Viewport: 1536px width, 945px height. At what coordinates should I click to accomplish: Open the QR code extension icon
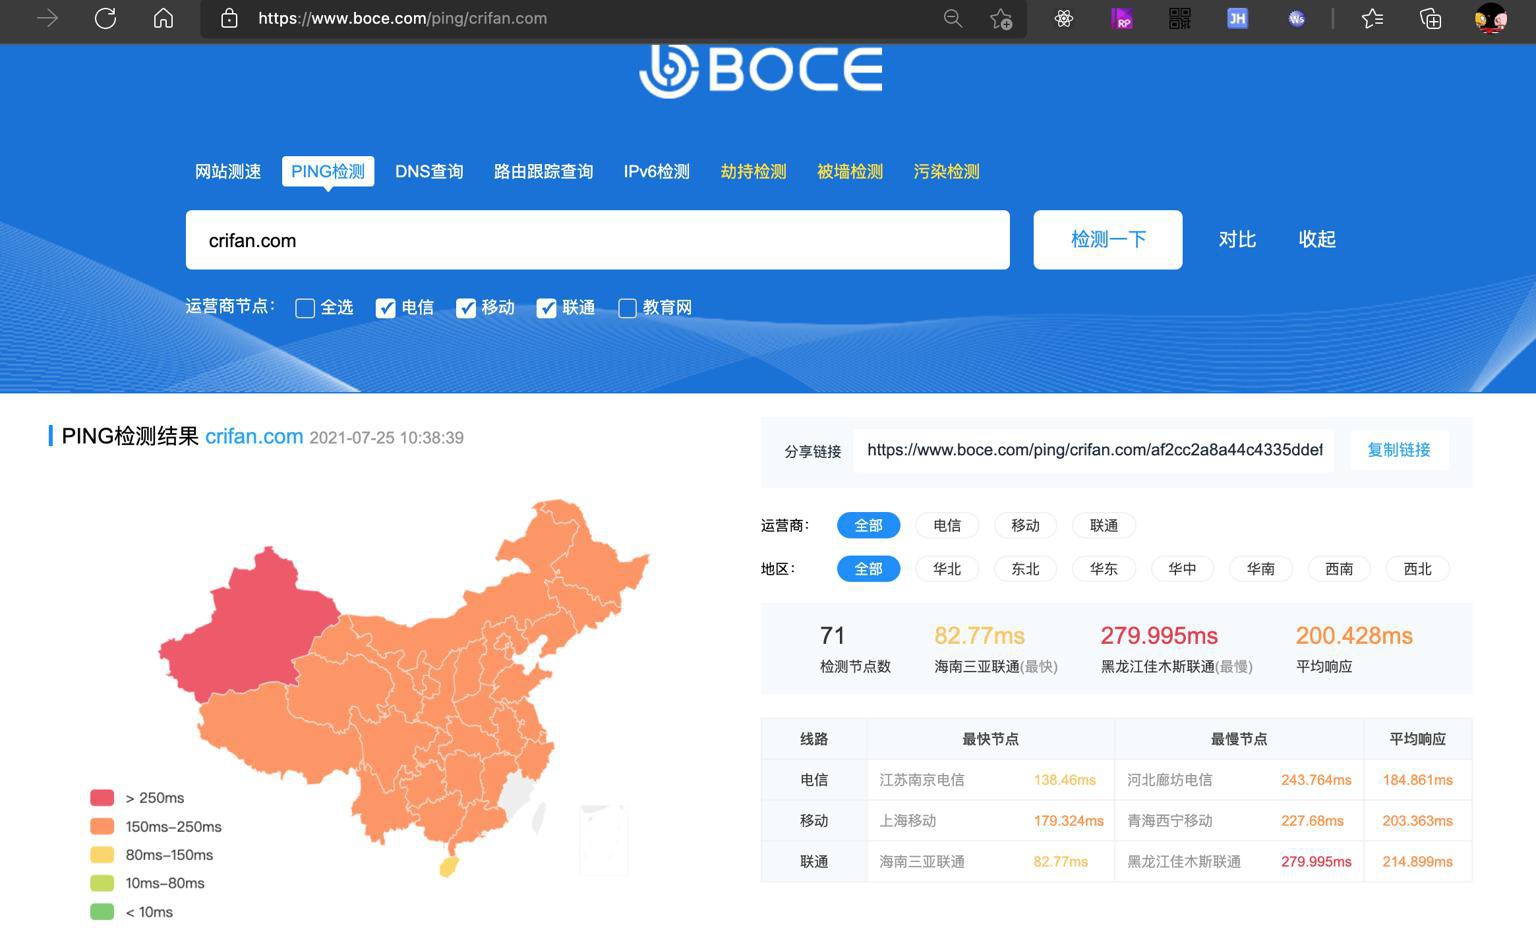(1180, 18)
